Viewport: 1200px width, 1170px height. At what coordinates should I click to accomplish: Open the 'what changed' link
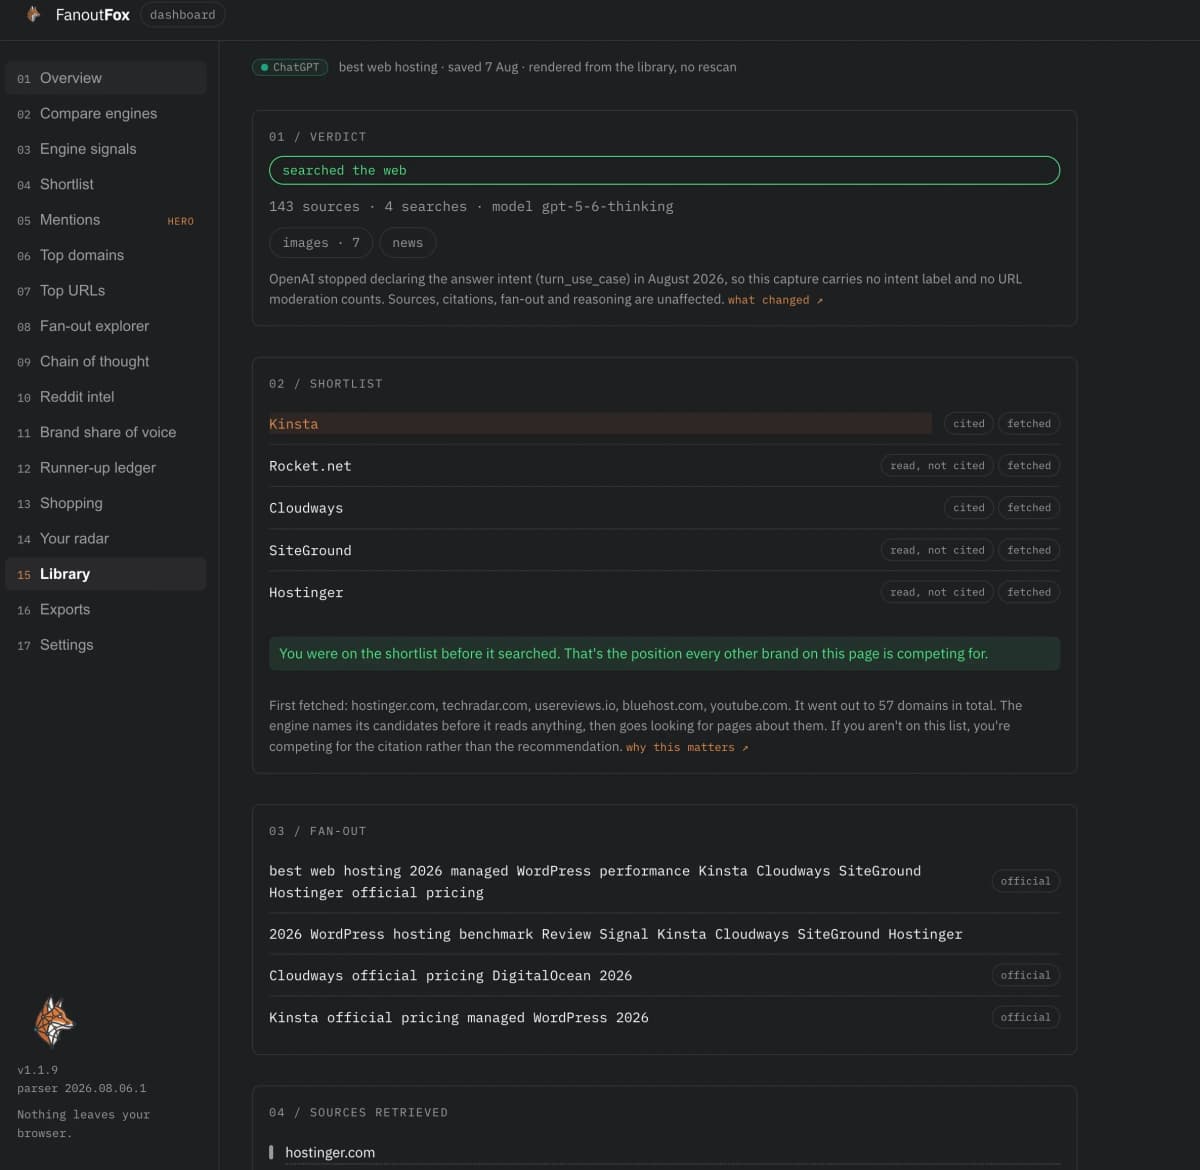pyautogui.click(x=775, y=300)
